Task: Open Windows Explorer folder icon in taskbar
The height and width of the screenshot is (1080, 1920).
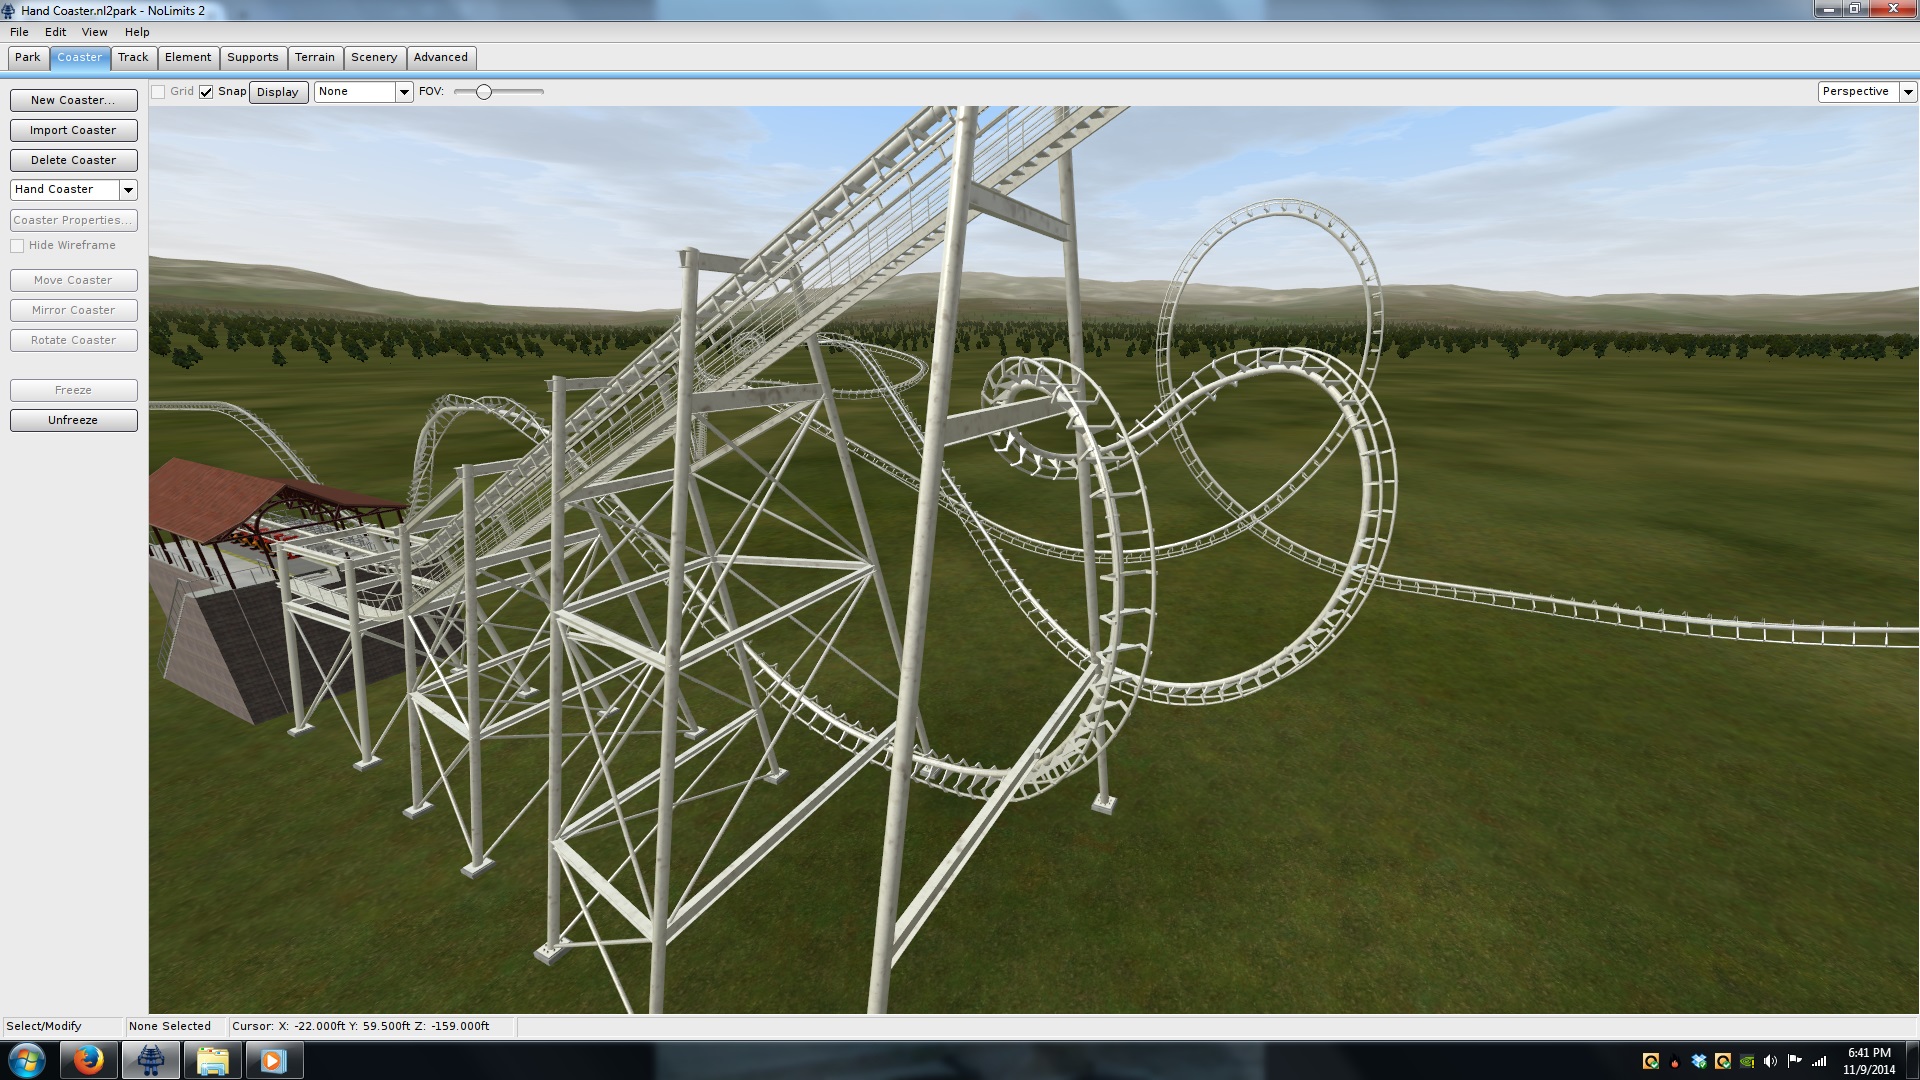Action: click(x=212, y=1060)
